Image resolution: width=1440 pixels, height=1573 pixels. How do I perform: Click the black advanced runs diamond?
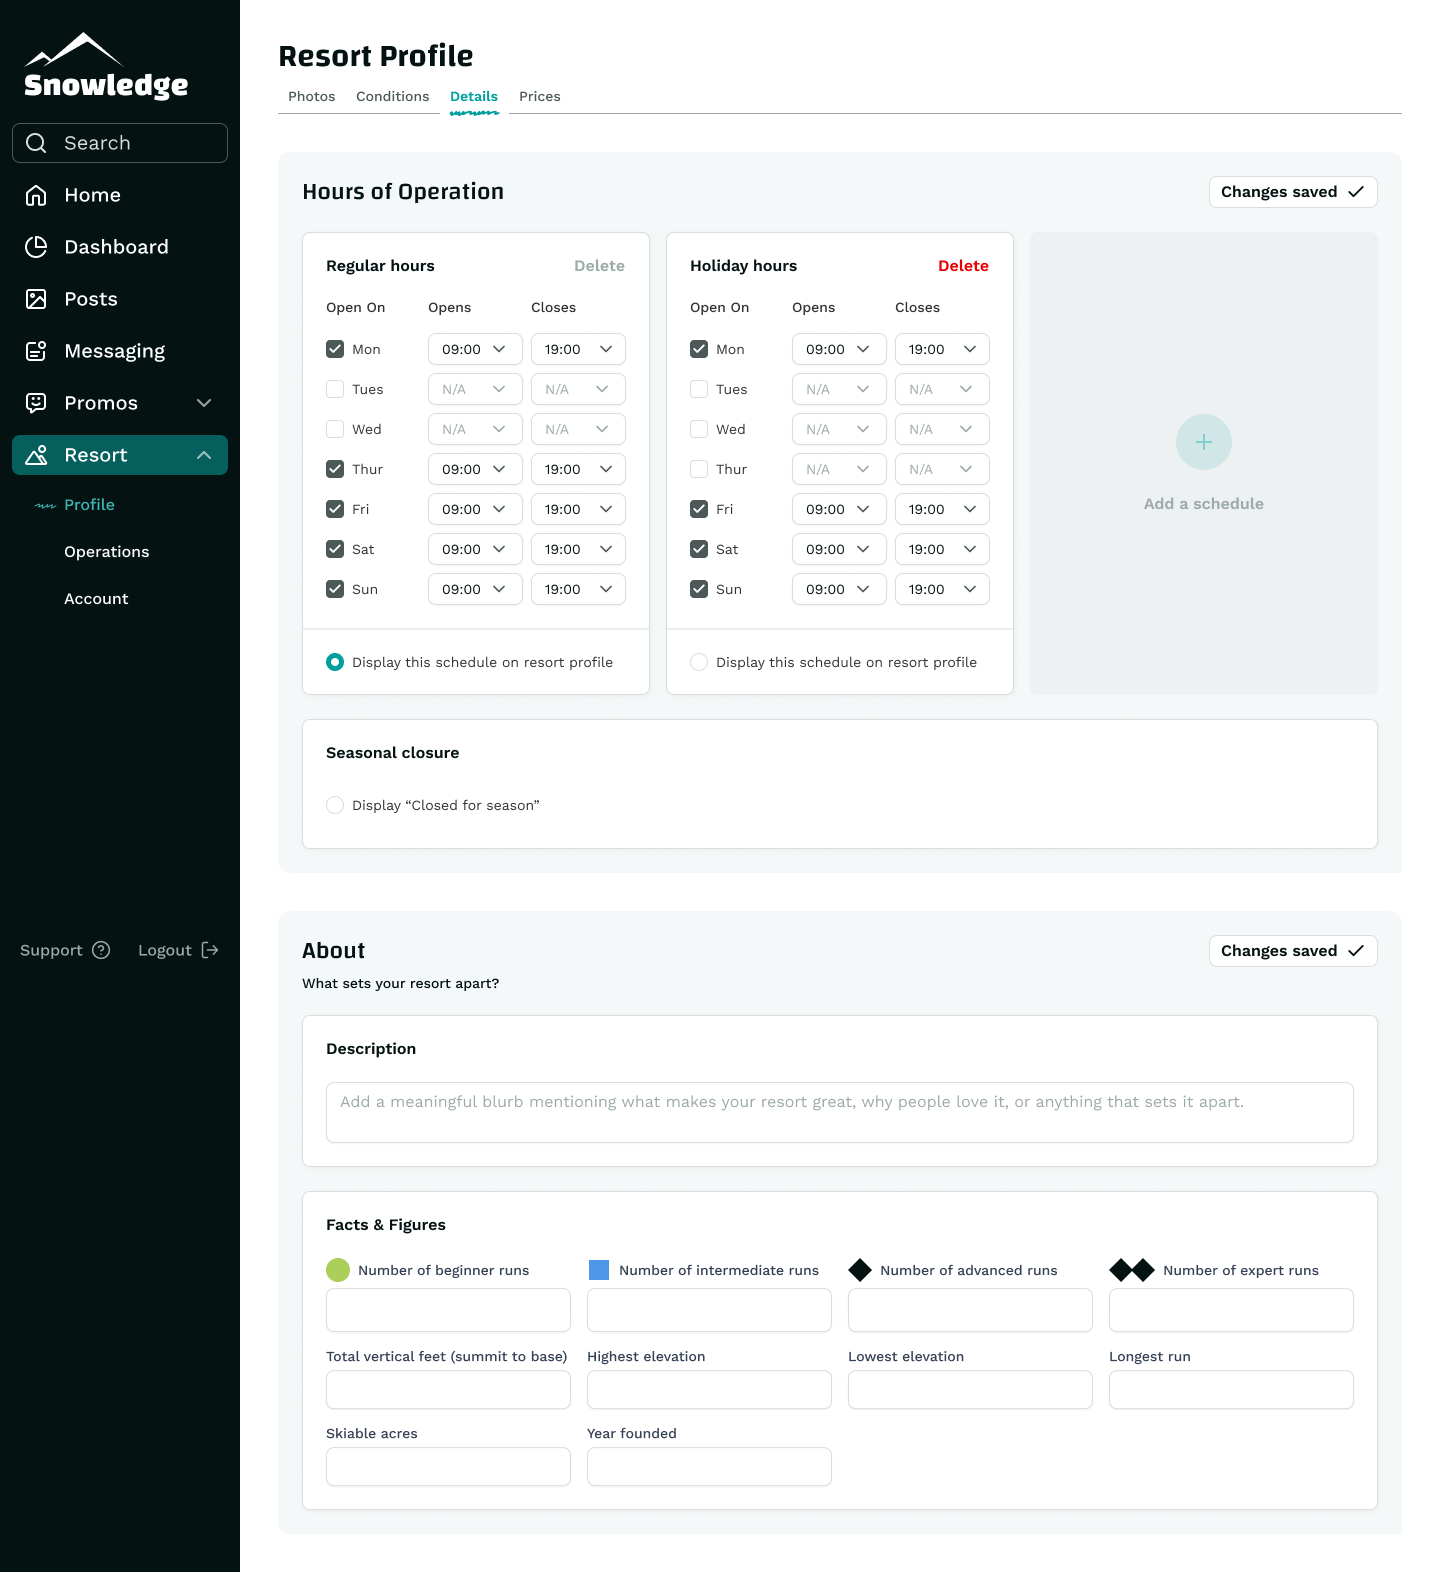pyautogui.click(x=860, y=1270)
